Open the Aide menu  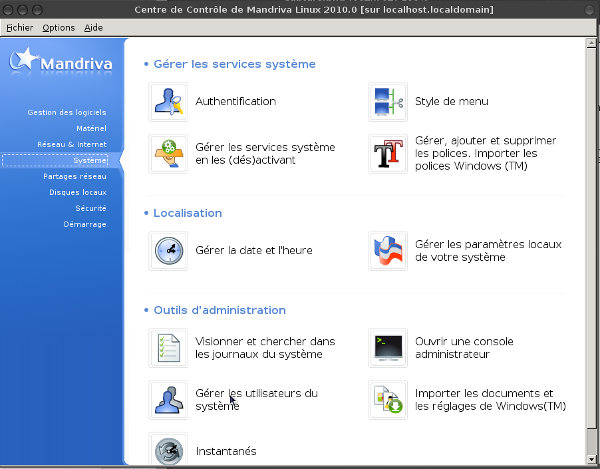pyautogui.click(x=93, y=28)
